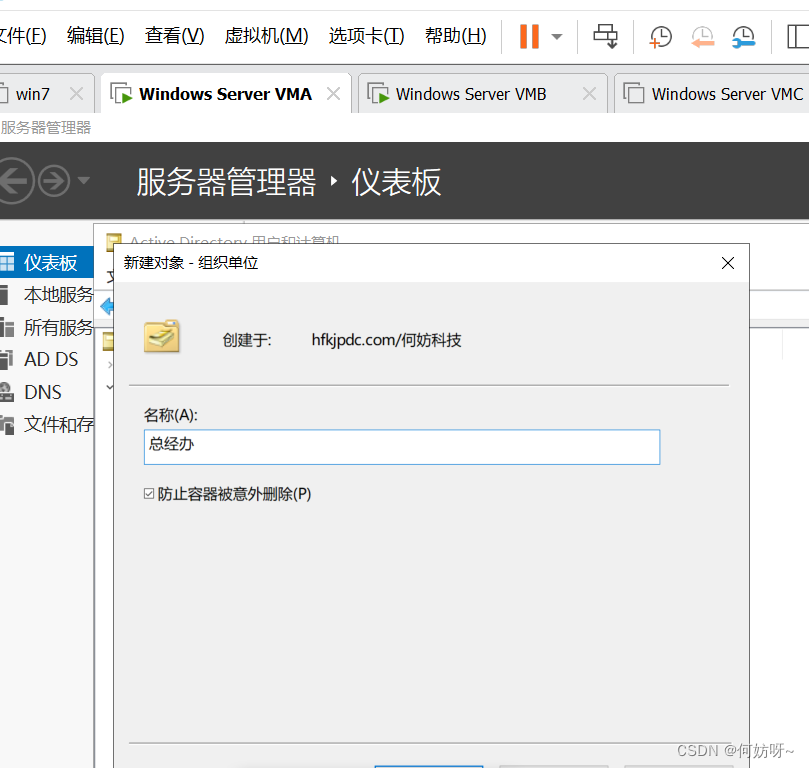Click the Server Manager forward arrow button
The height and width of the screenshot is (768, 809).
coord(53,181)
